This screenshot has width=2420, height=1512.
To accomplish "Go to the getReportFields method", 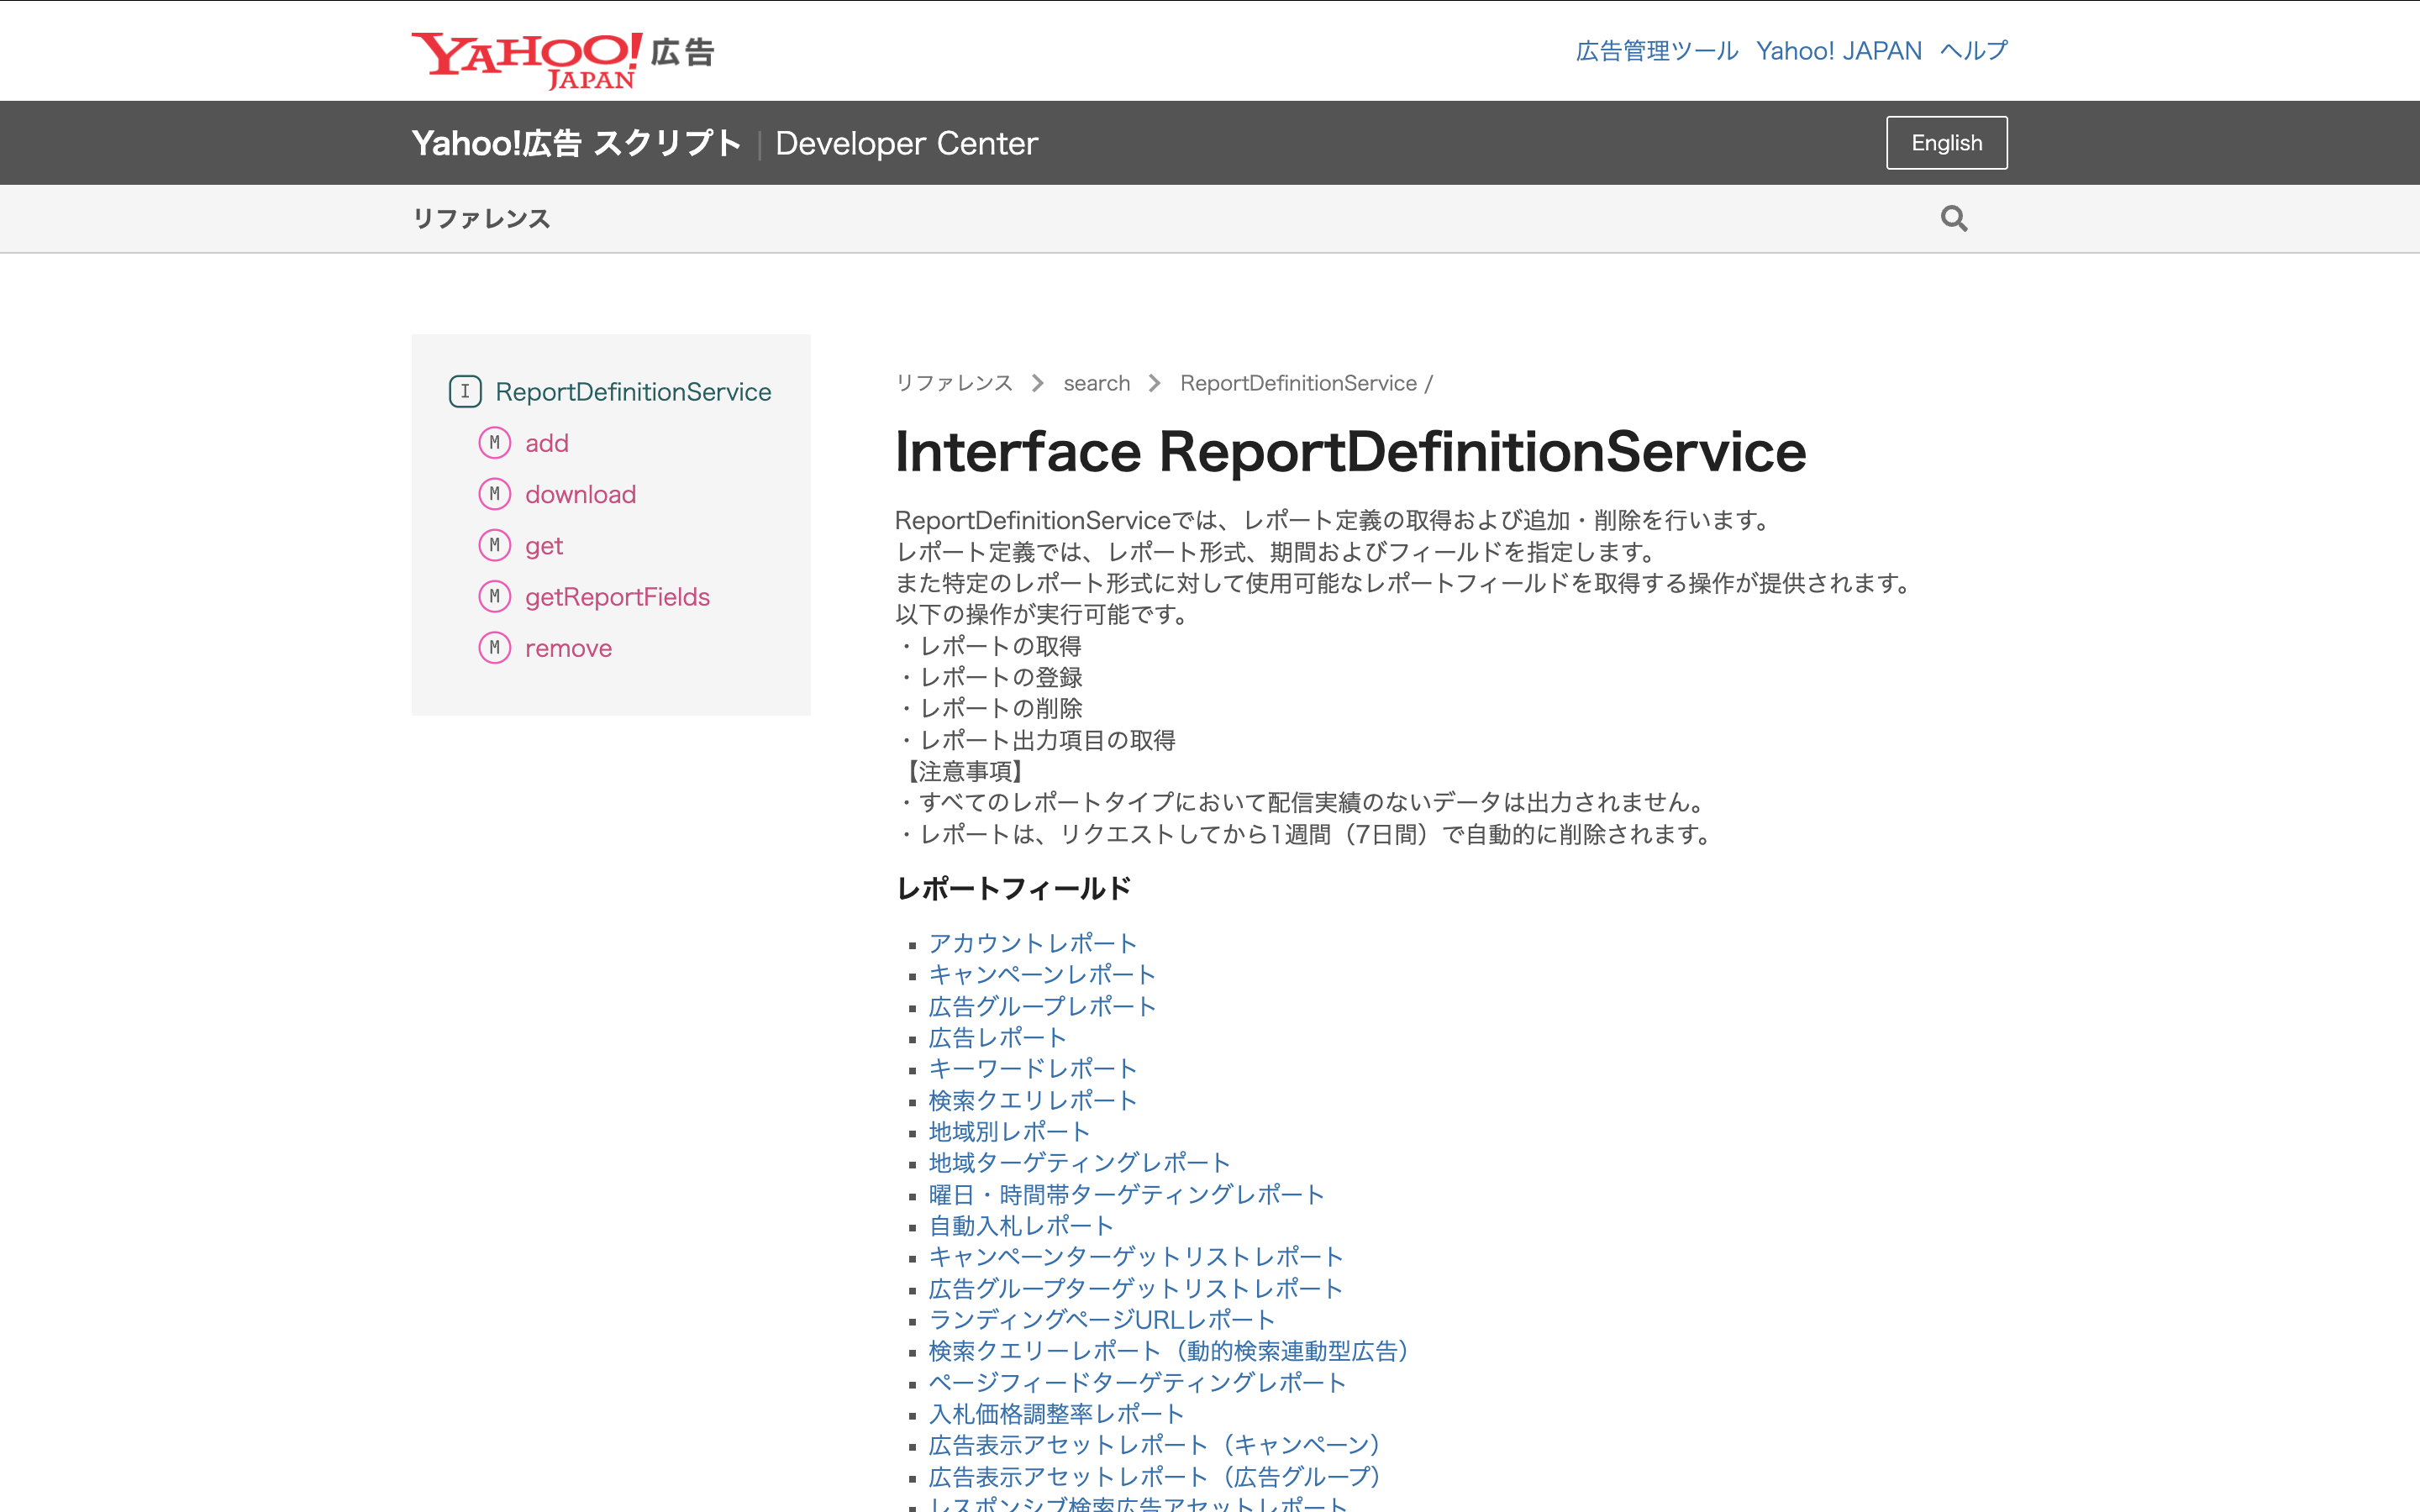I will pos(617,597).
